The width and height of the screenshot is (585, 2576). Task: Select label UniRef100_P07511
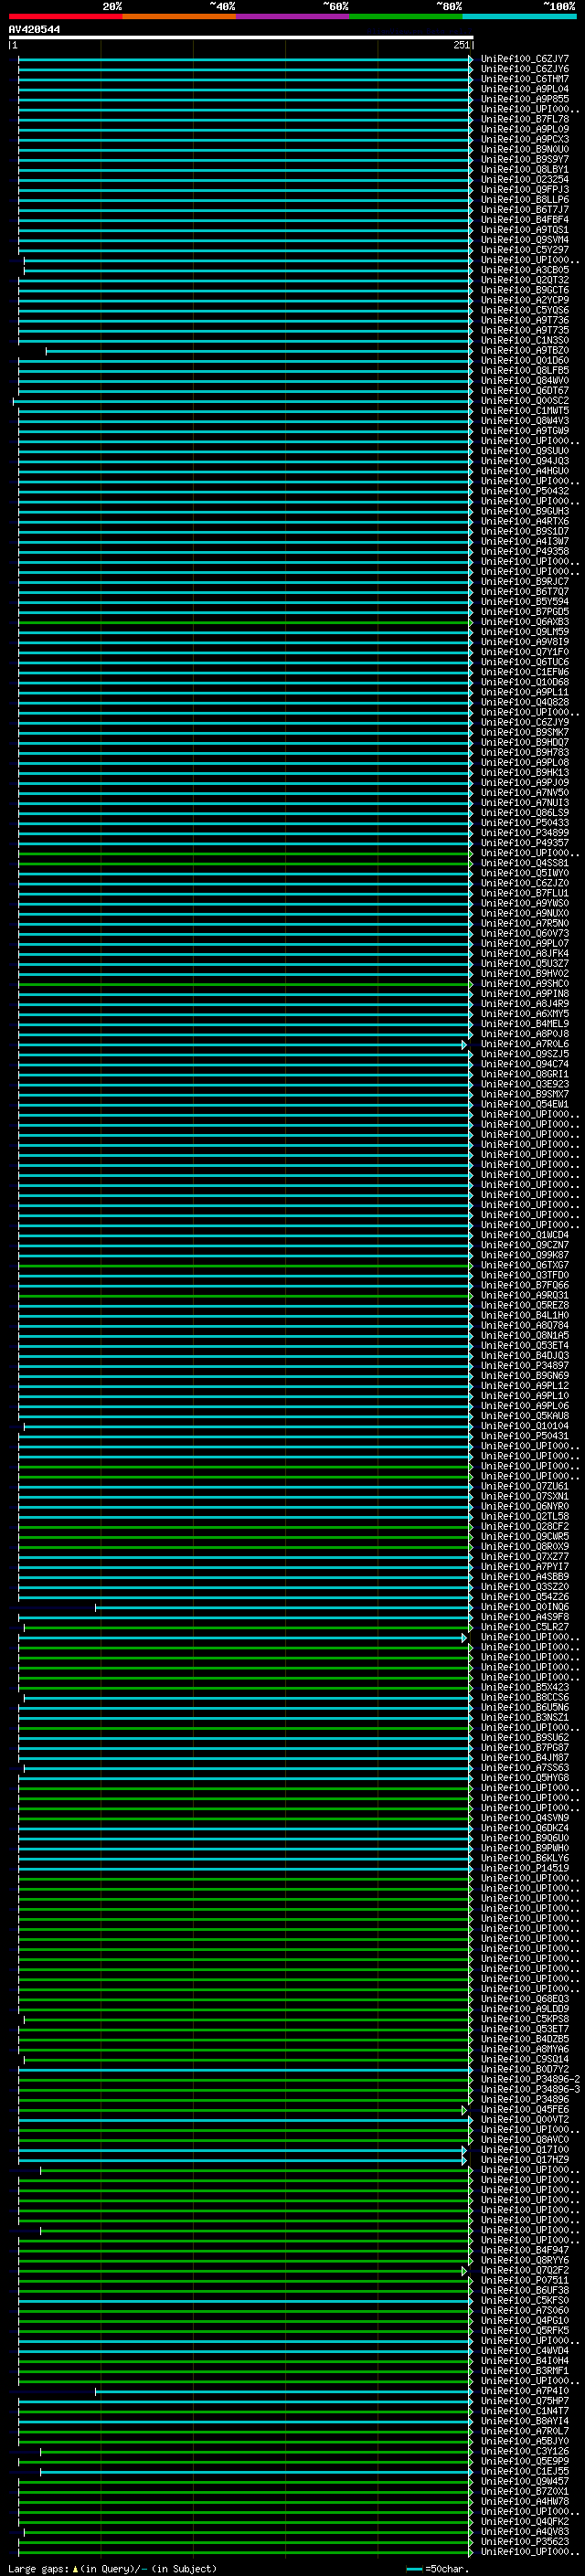525,2280
